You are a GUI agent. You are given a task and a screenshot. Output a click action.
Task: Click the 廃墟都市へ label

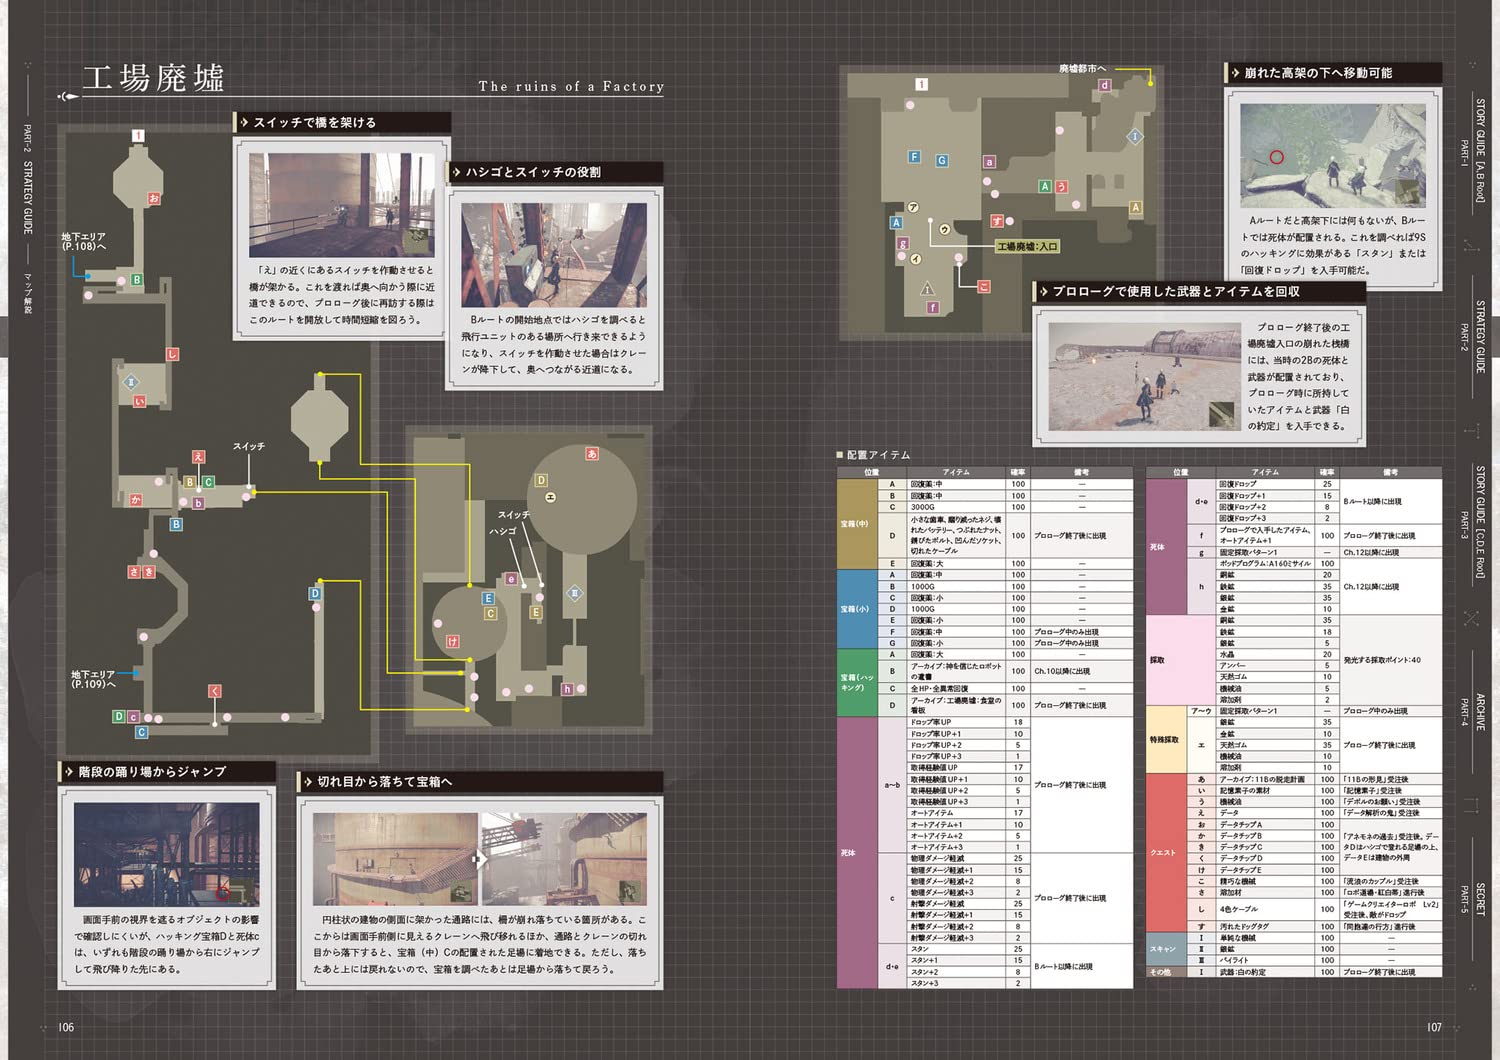[1082, 67]
